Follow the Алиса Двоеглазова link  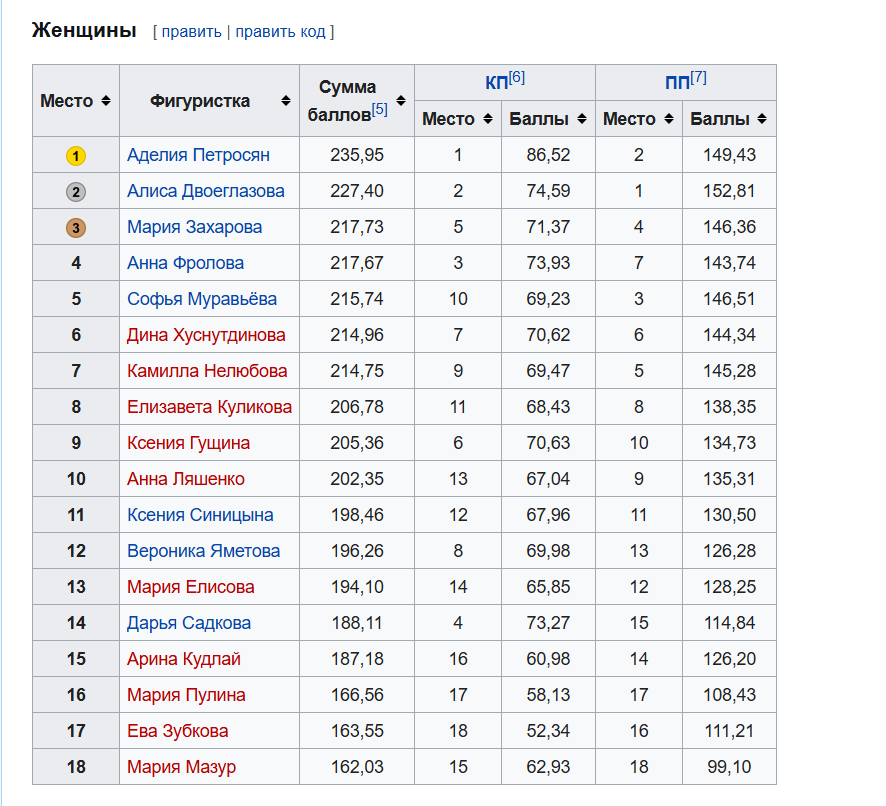coord(205,191)
